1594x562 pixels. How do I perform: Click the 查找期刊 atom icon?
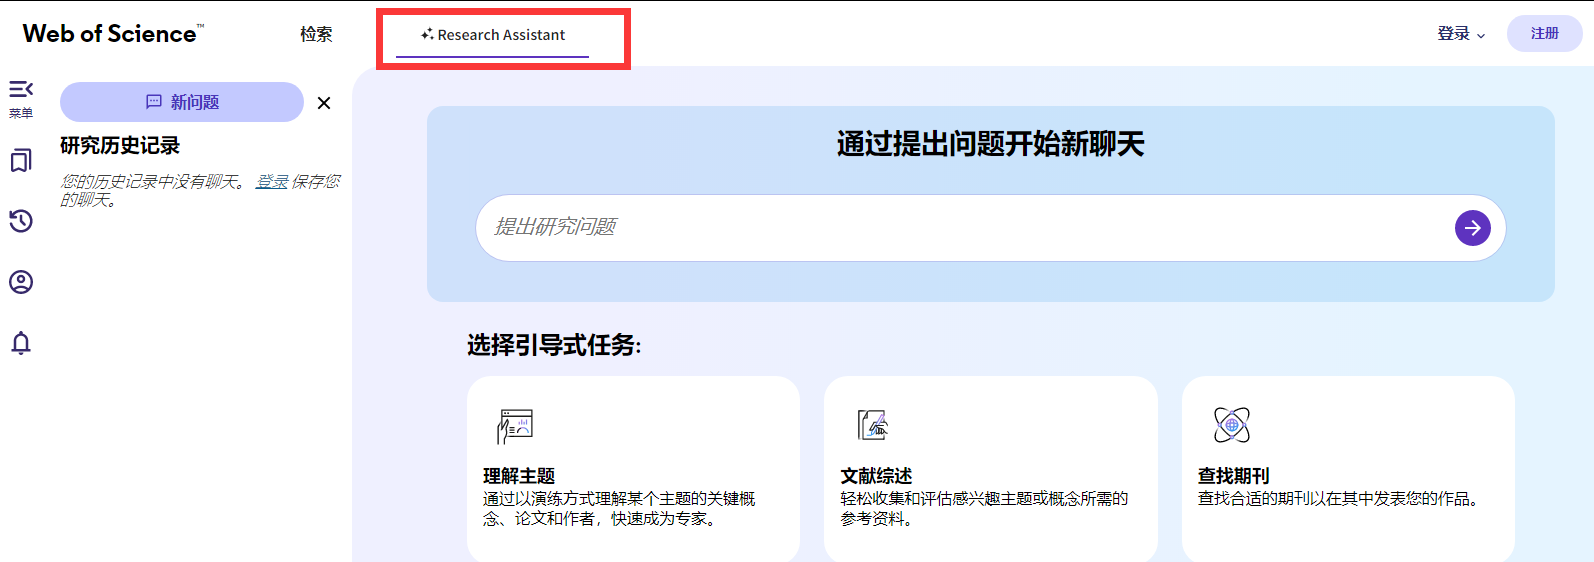click(x=1231, y=425)
